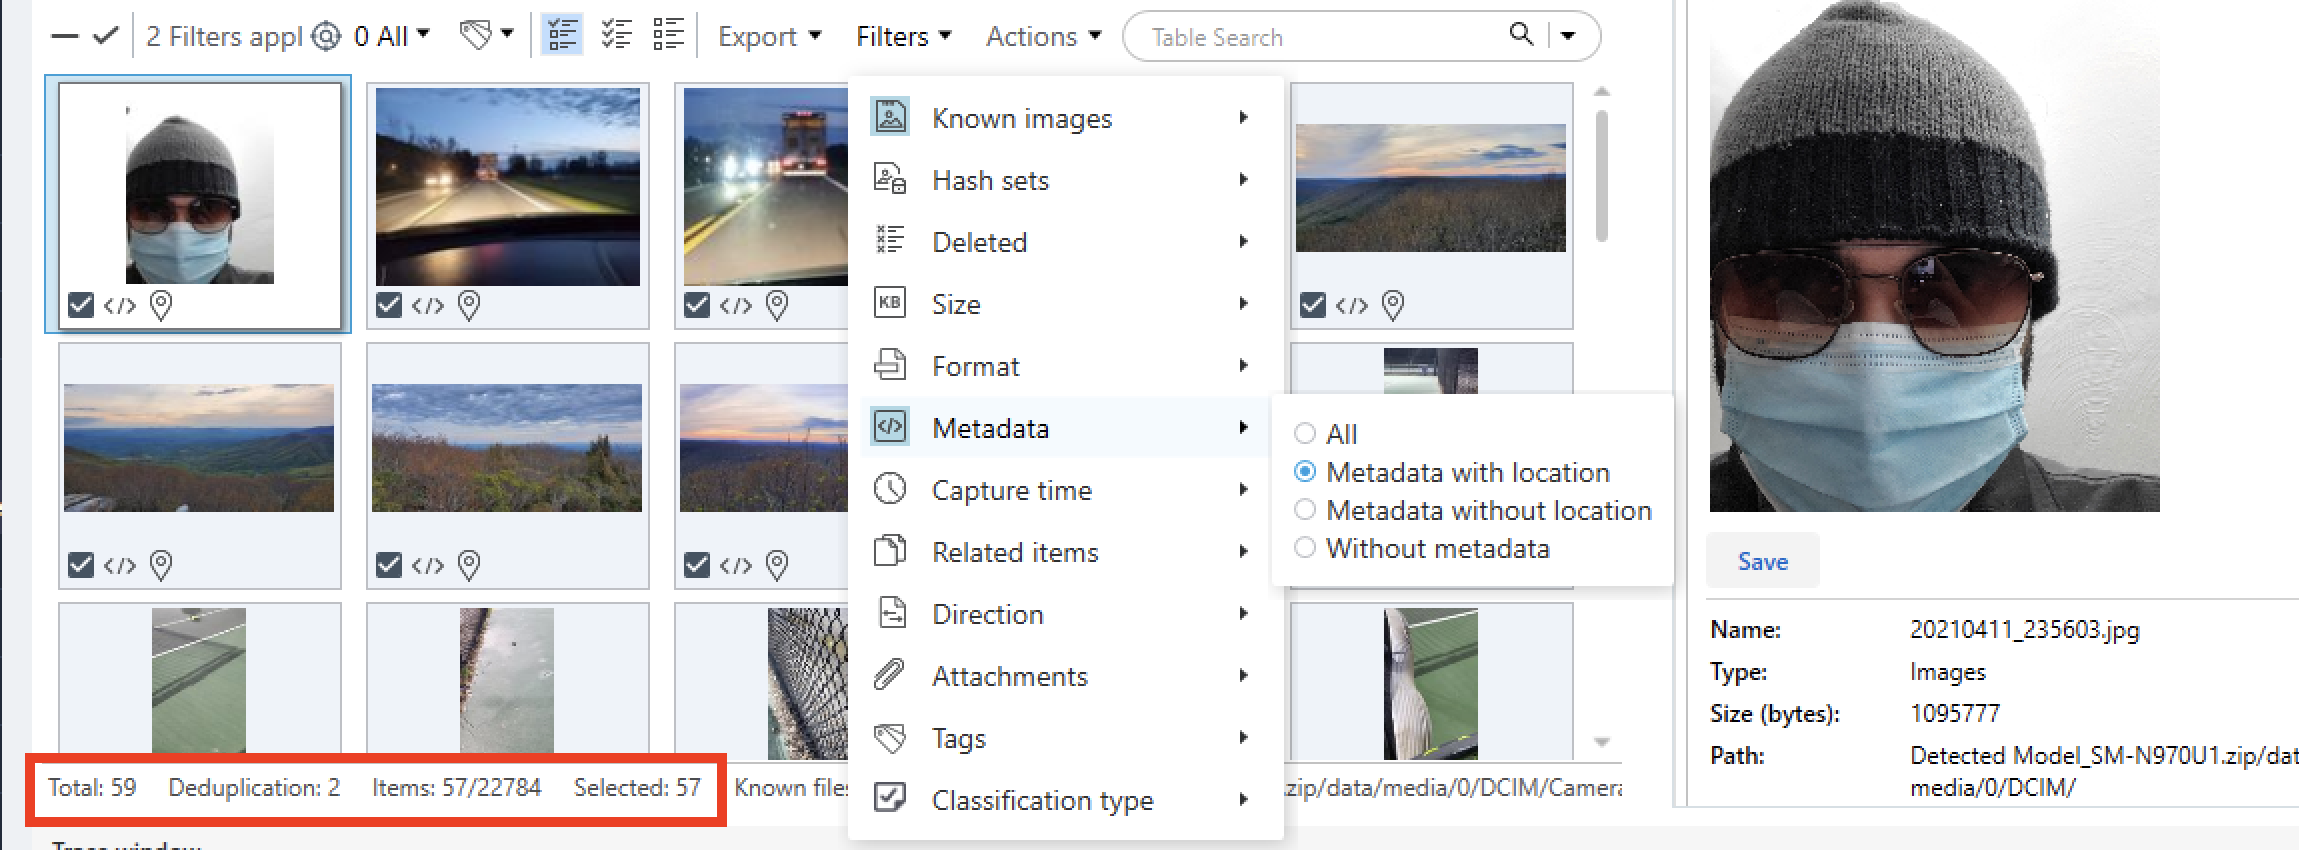
Task: Uncheck the masked man photo checkbox
Action: pyautogui.click(x=81, y=305)
